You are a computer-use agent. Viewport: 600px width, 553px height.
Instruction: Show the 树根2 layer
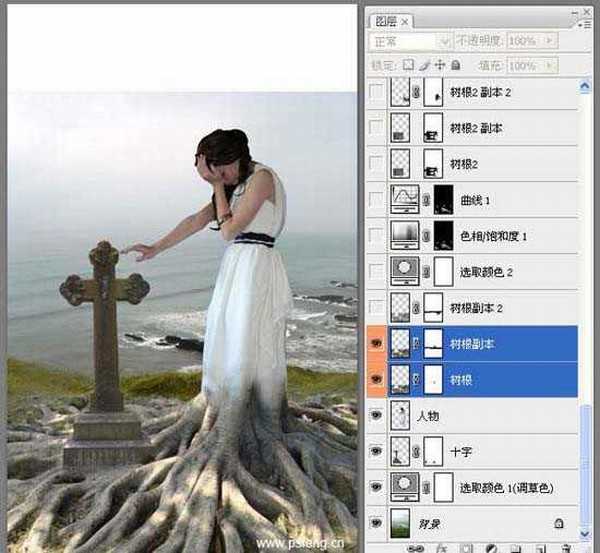point(377,163)
